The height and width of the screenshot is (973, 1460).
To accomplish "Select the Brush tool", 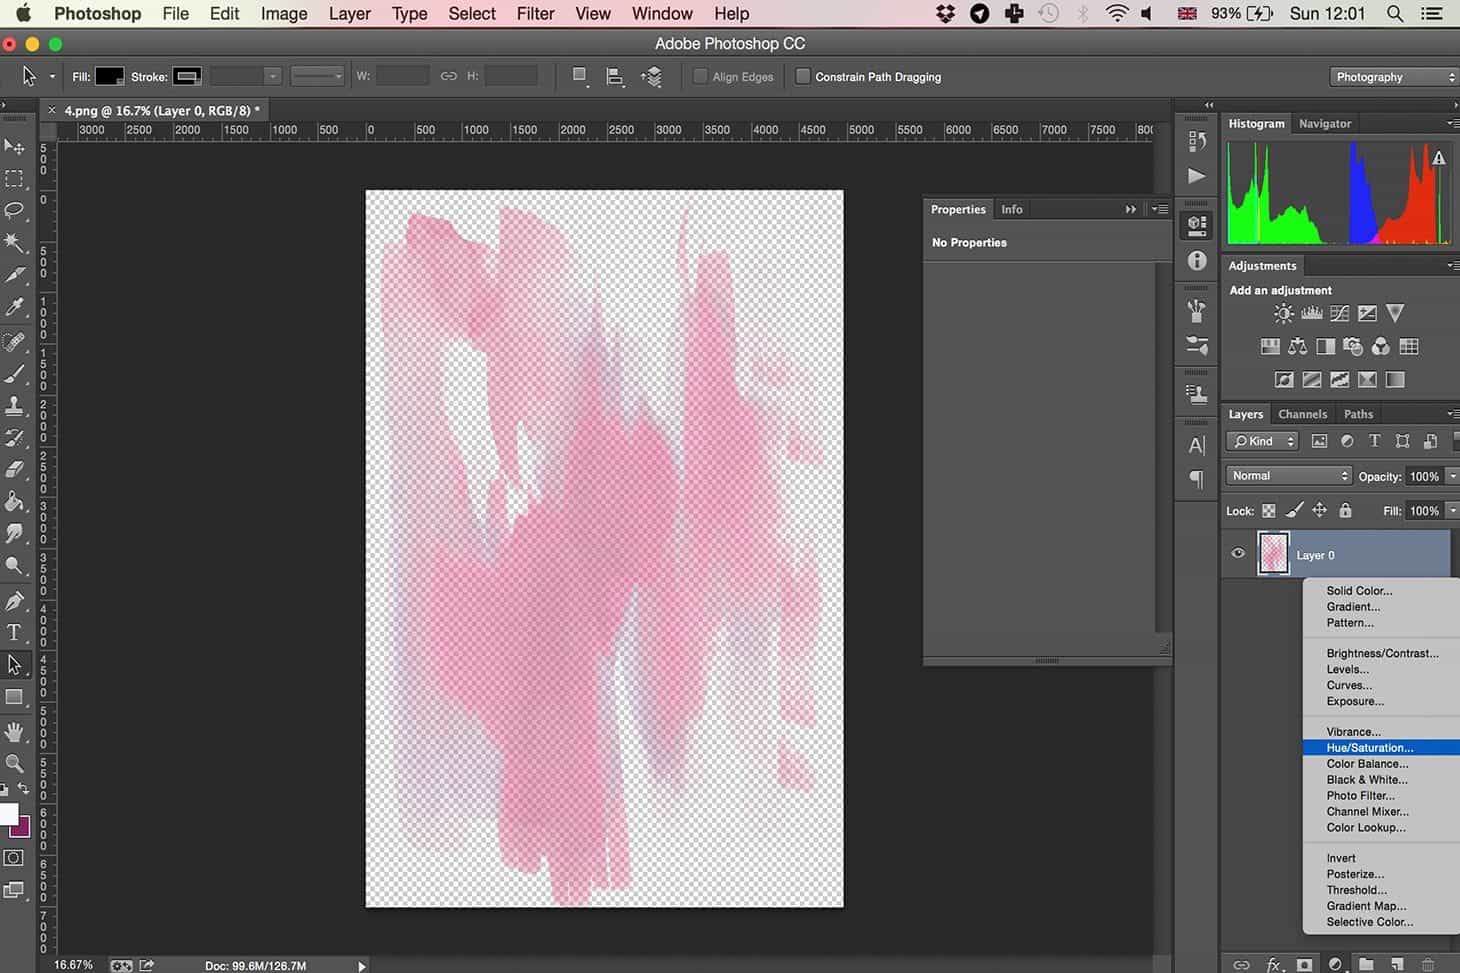I will (16, 374).
